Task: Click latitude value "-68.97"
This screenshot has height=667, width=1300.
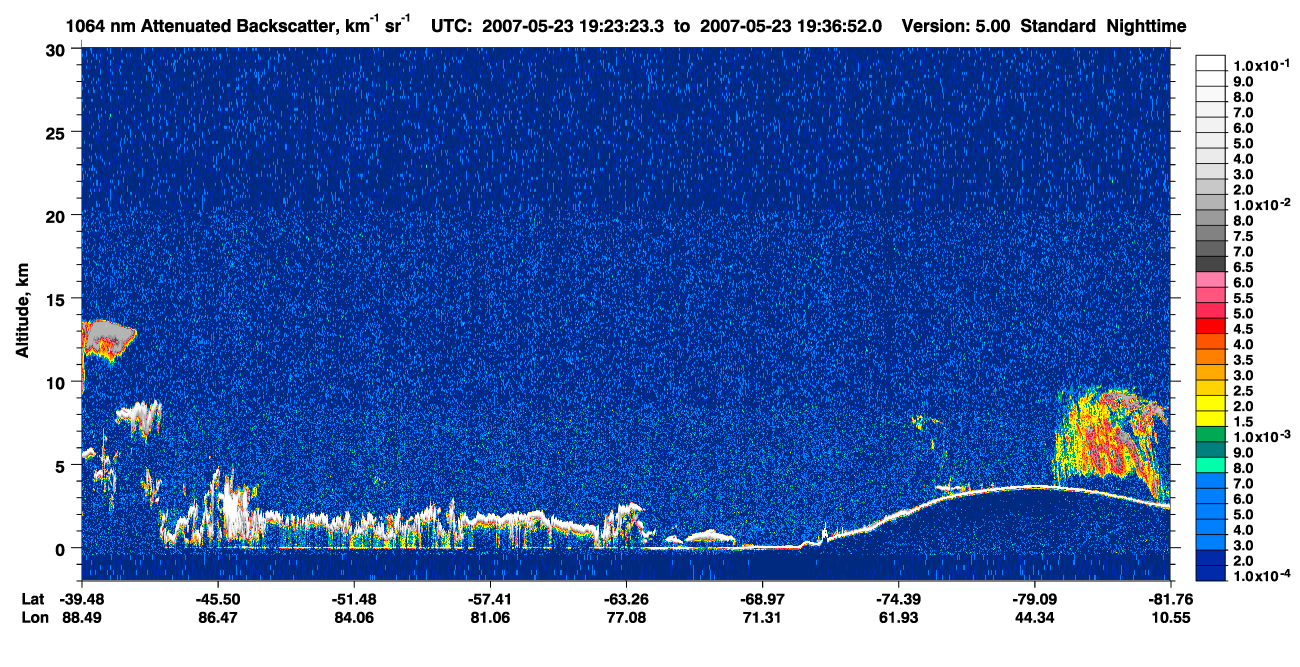Action: point(763,598)
